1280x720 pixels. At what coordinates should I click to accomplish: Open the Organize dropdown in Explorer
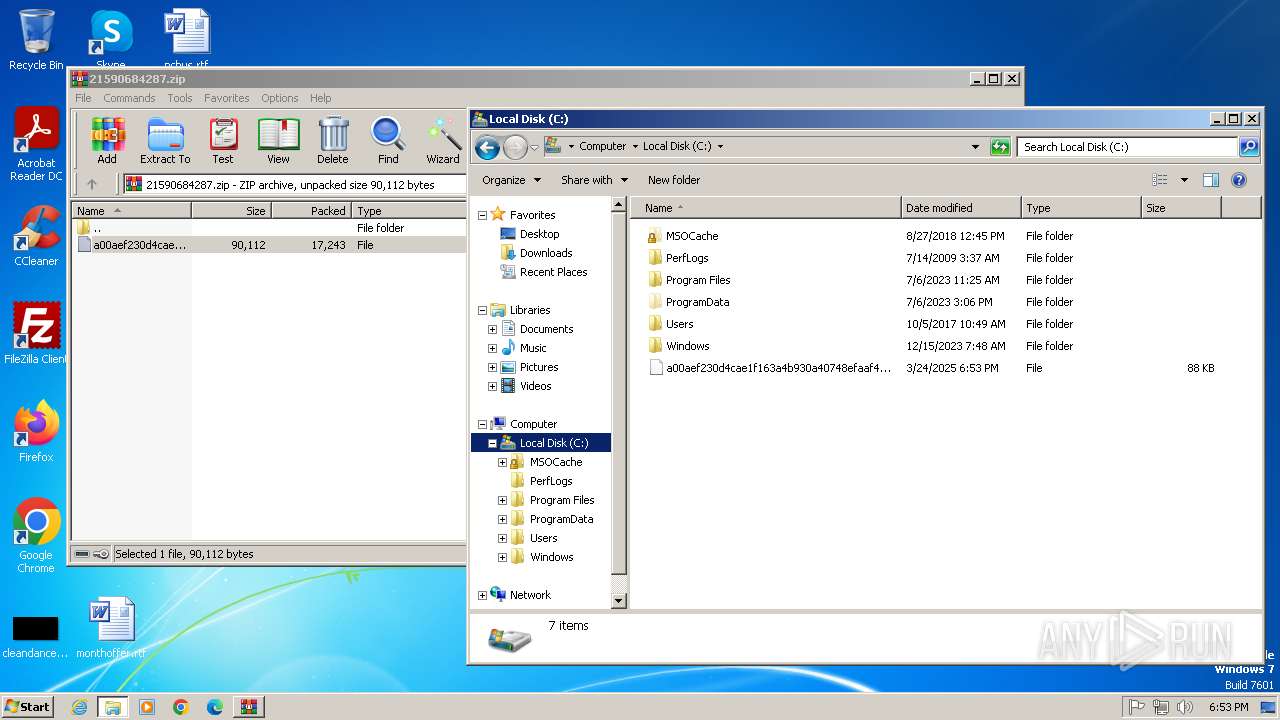pyautogui.click(x=511, y=180)
